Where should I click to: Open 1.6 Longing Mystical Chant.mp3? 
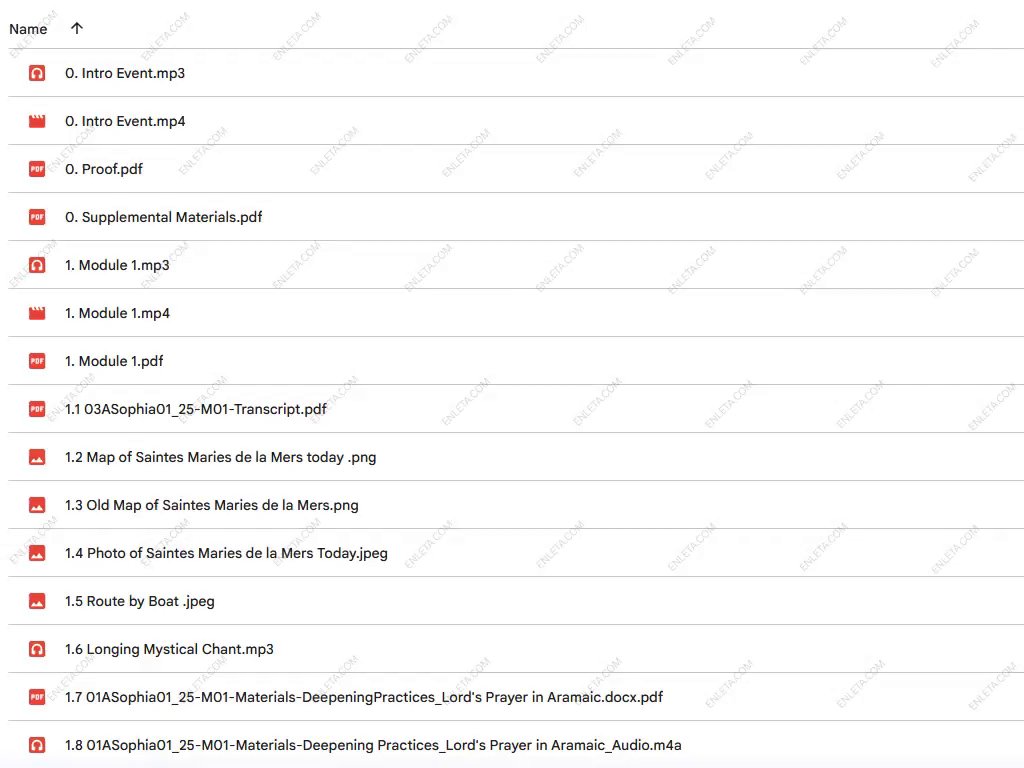click(x=169, y=649)
